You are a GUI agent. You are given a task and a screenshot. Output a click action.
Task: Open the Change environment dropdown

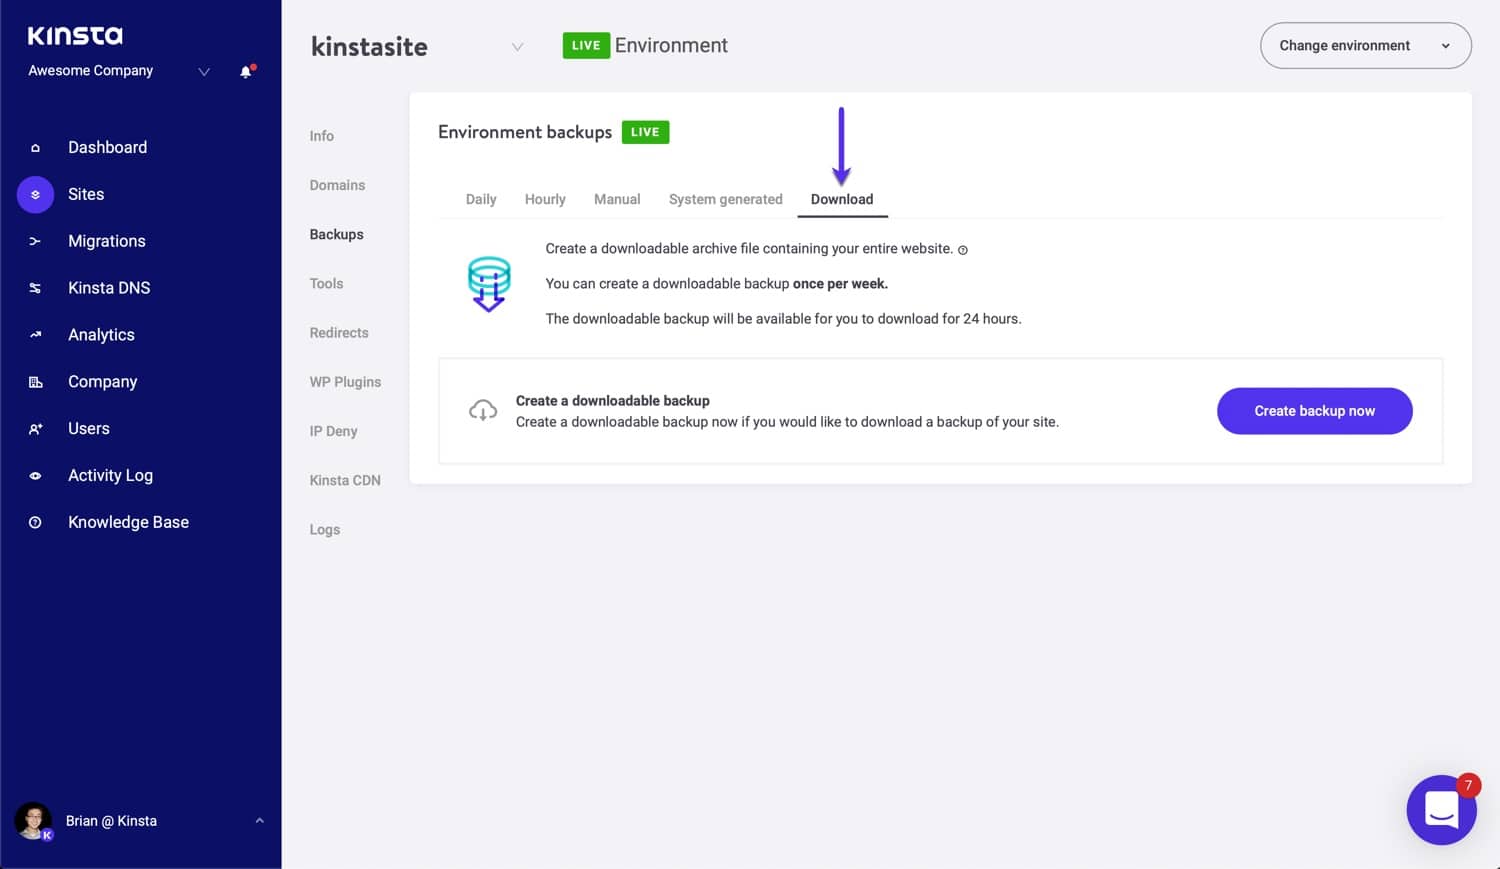(x=1365, y=46)
